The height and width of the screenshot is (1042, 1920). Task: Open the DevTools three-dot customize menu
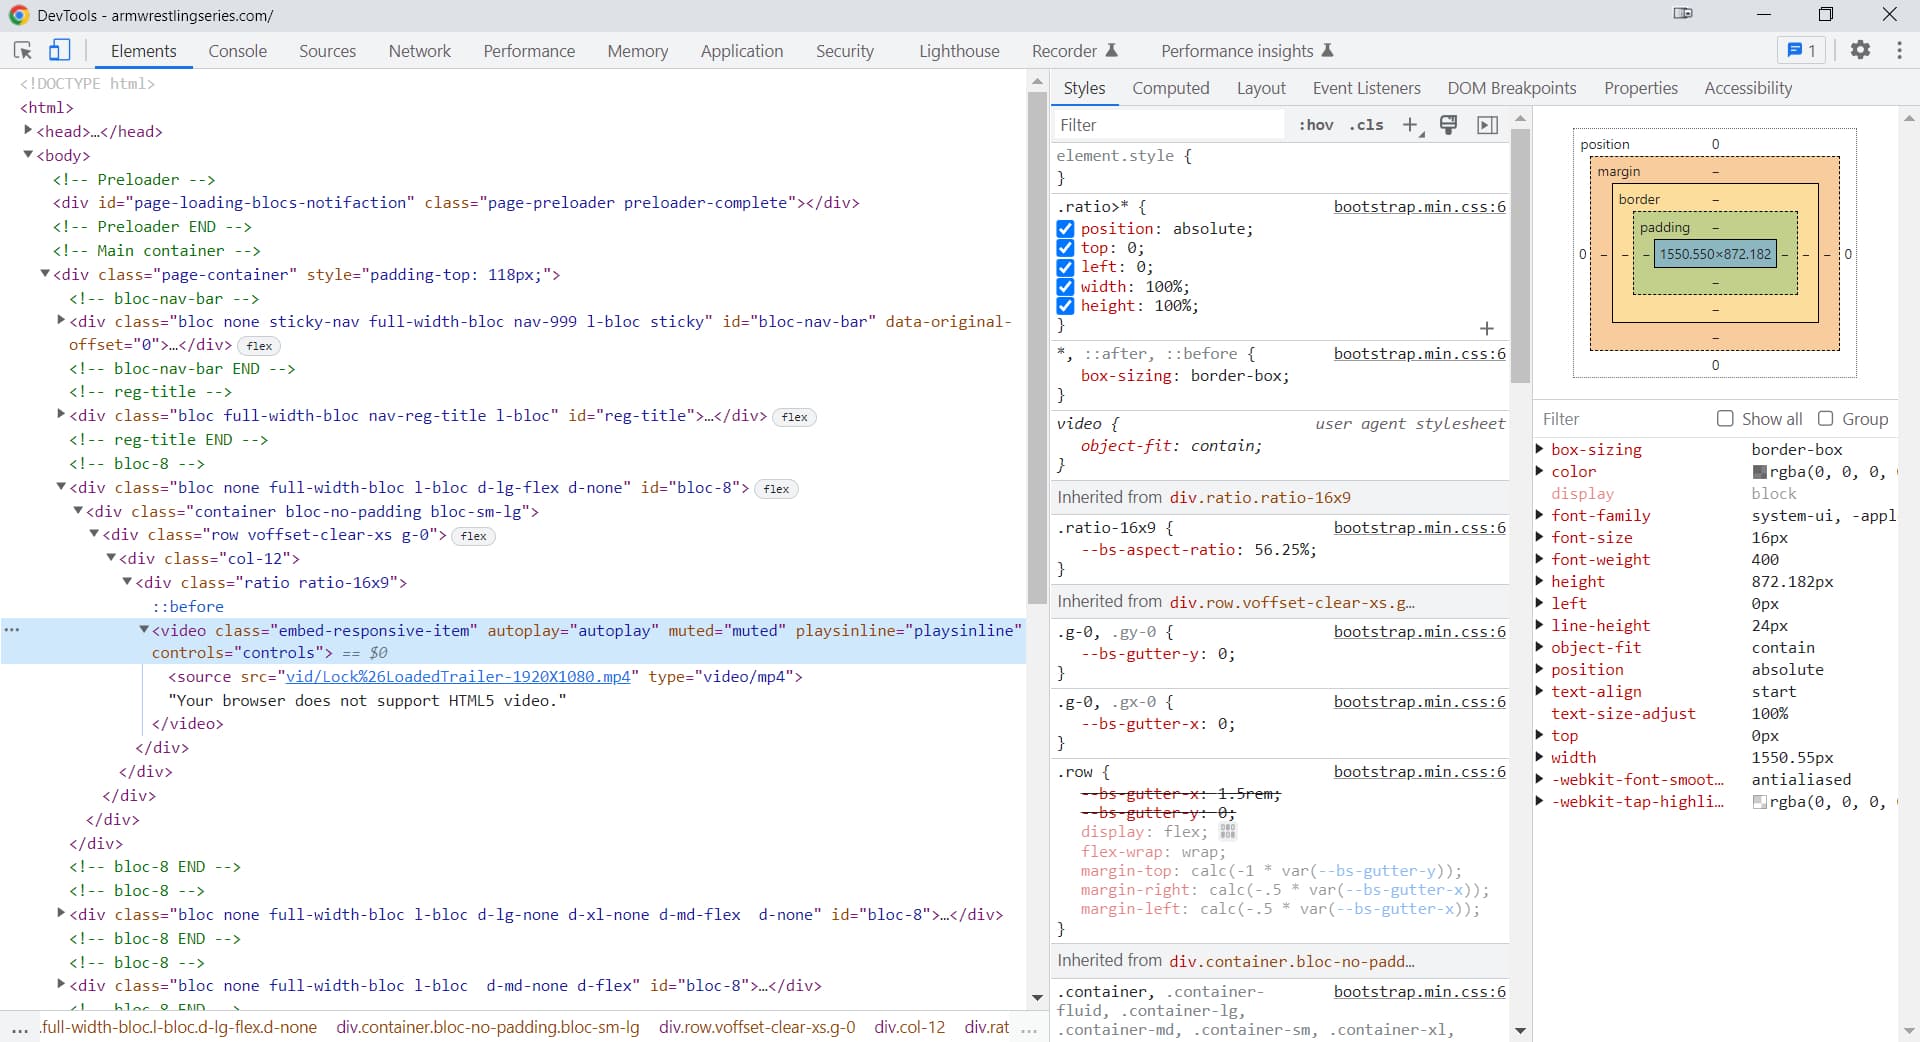point(1899,50)
